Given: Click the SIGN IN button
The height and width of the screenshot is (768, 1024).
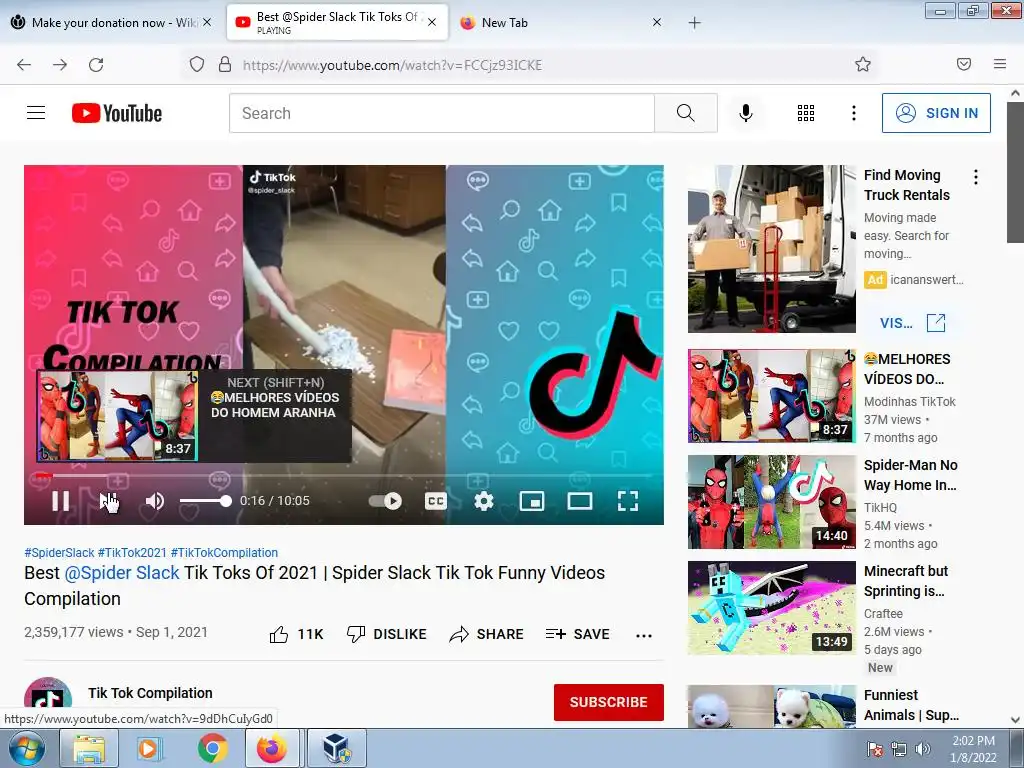Looking at the screenshot, I should pos(936,113).
